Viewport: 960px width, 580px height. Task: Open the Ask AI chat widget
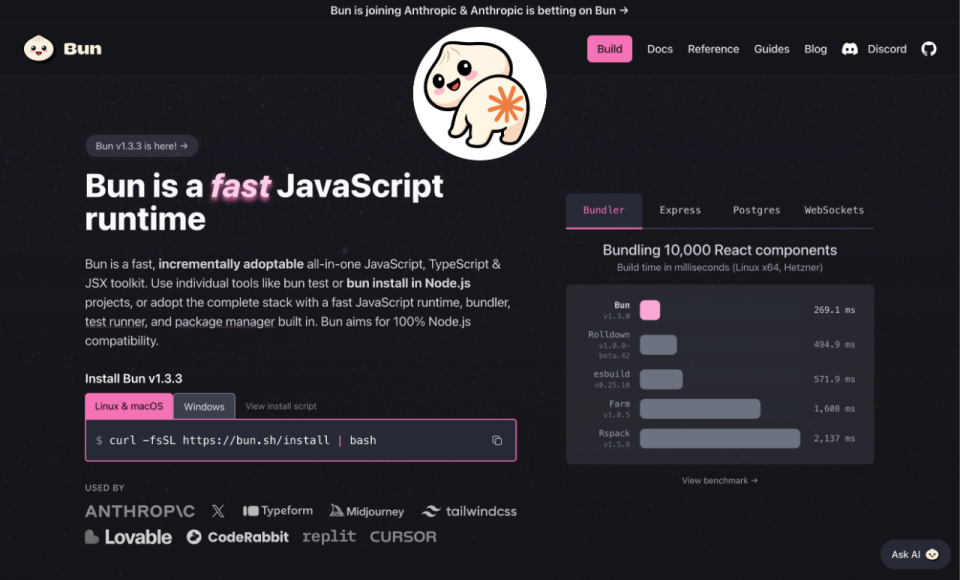[x=915, y=554]
